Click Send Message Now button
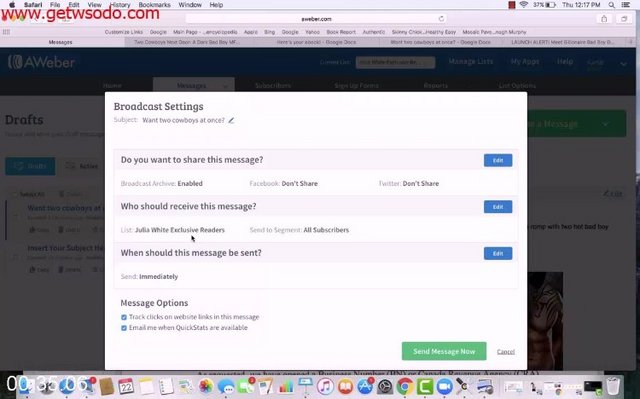640x399 pixels. (x=444, y=351)
